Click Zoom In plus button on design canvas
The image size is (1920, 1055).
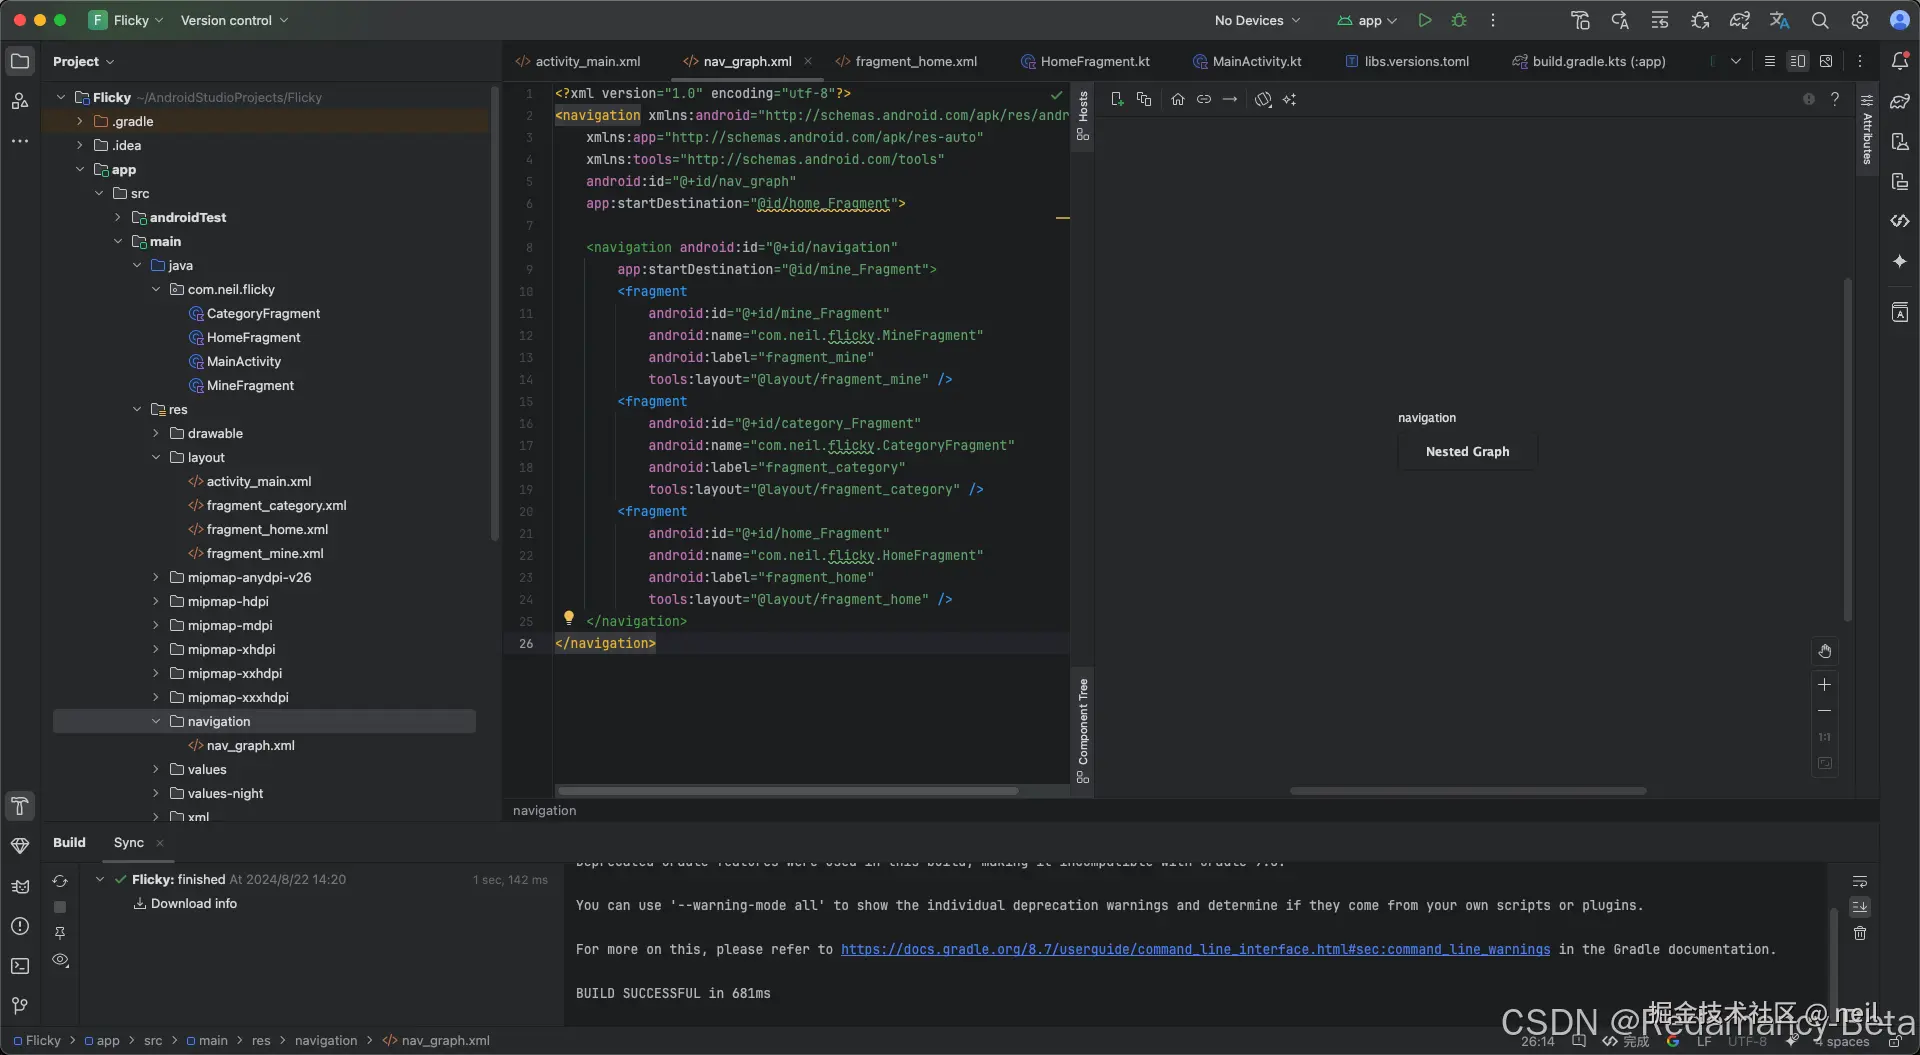point(1824,685)
